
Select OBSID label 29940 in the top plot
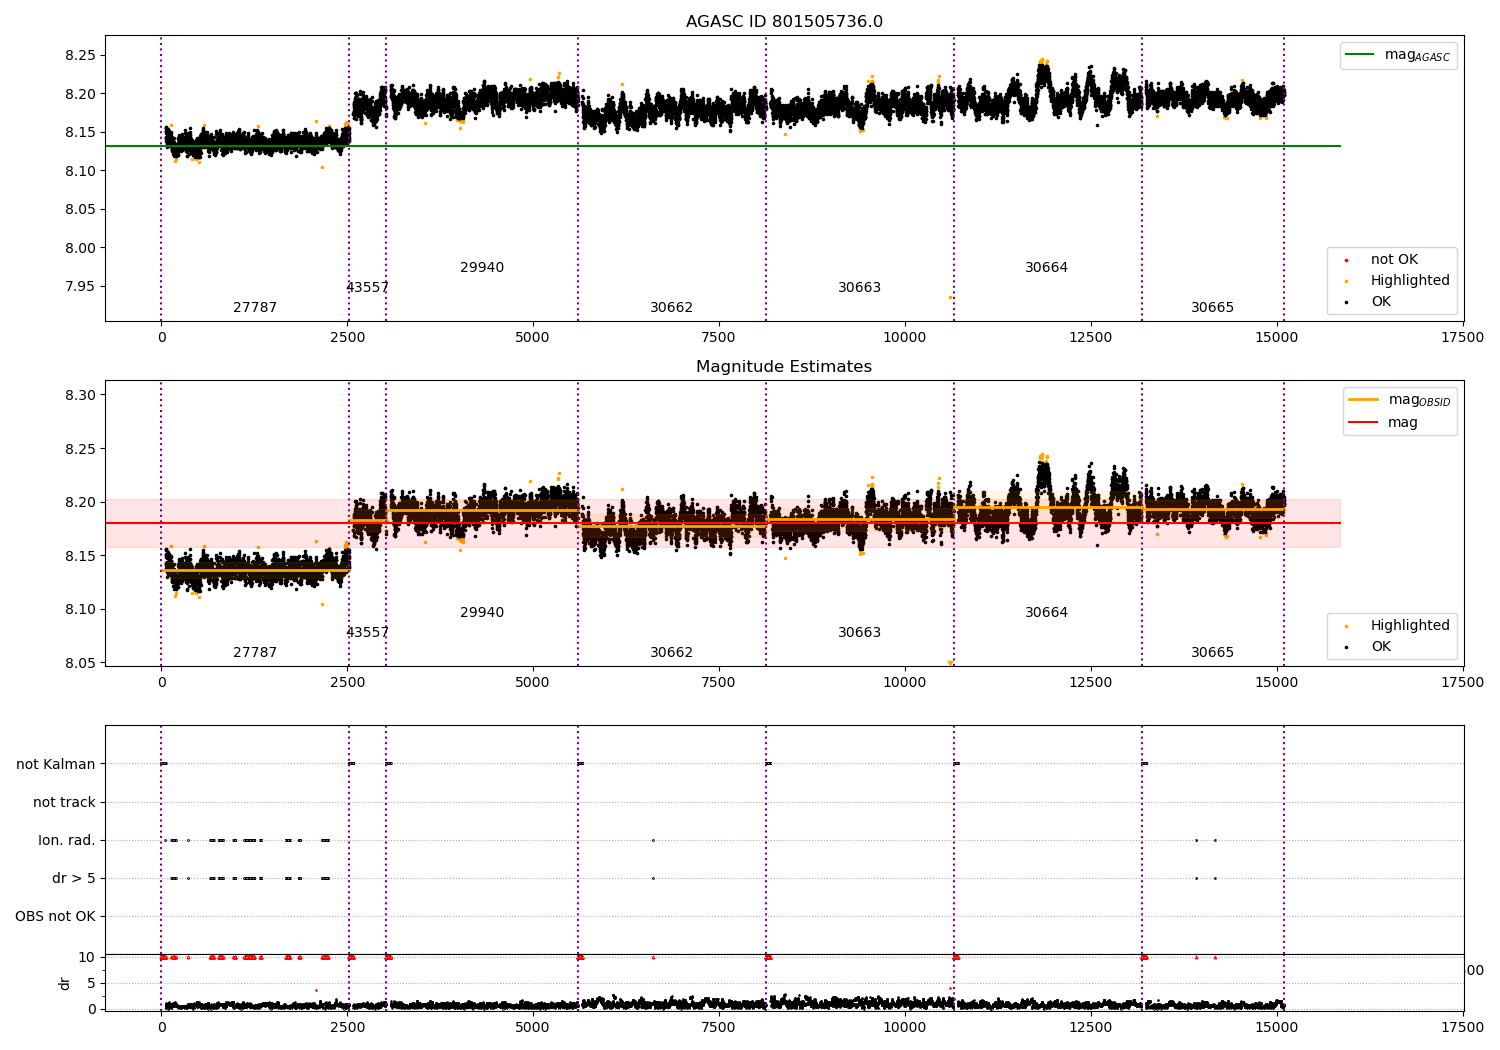tap(482, 268)
